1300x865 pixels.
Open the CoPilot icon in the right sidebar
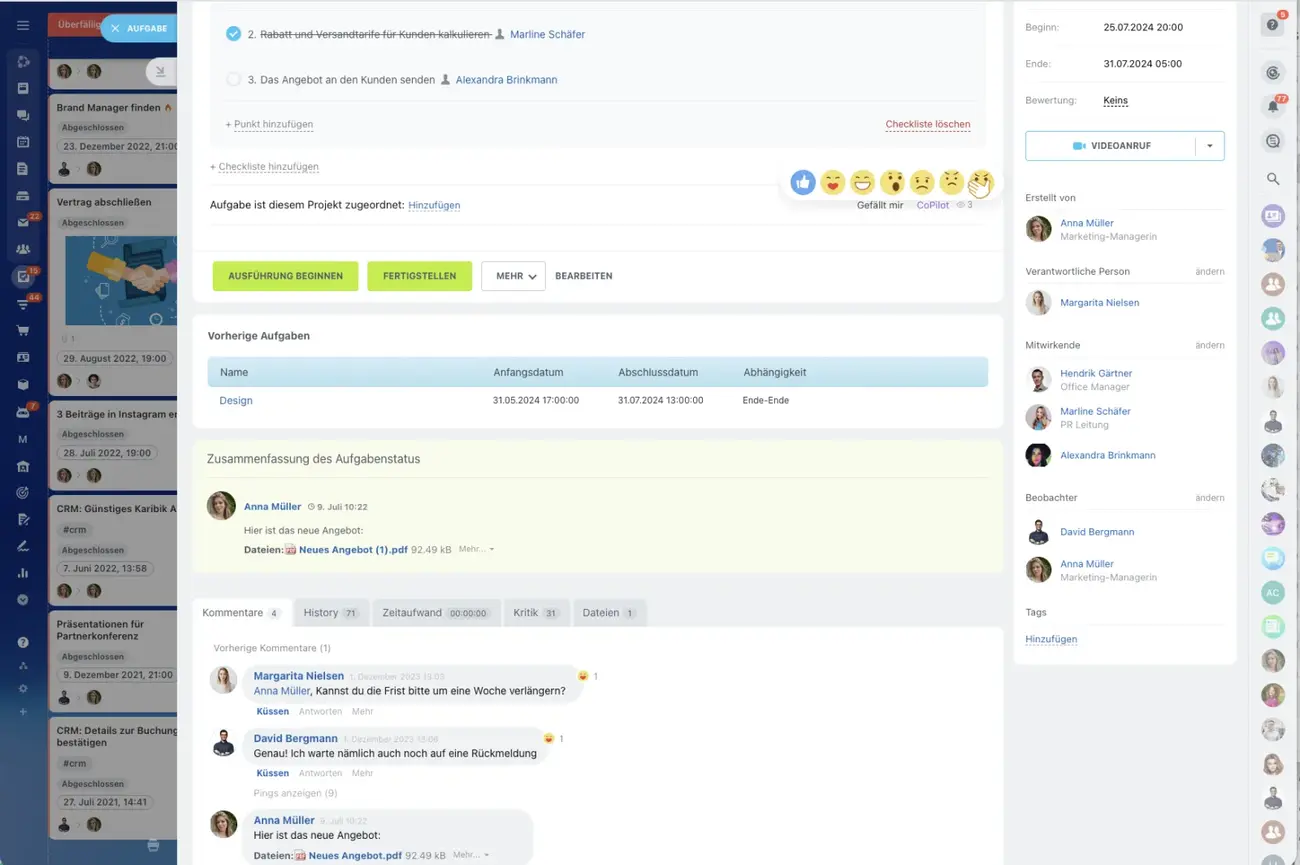tap(1272, 73)
